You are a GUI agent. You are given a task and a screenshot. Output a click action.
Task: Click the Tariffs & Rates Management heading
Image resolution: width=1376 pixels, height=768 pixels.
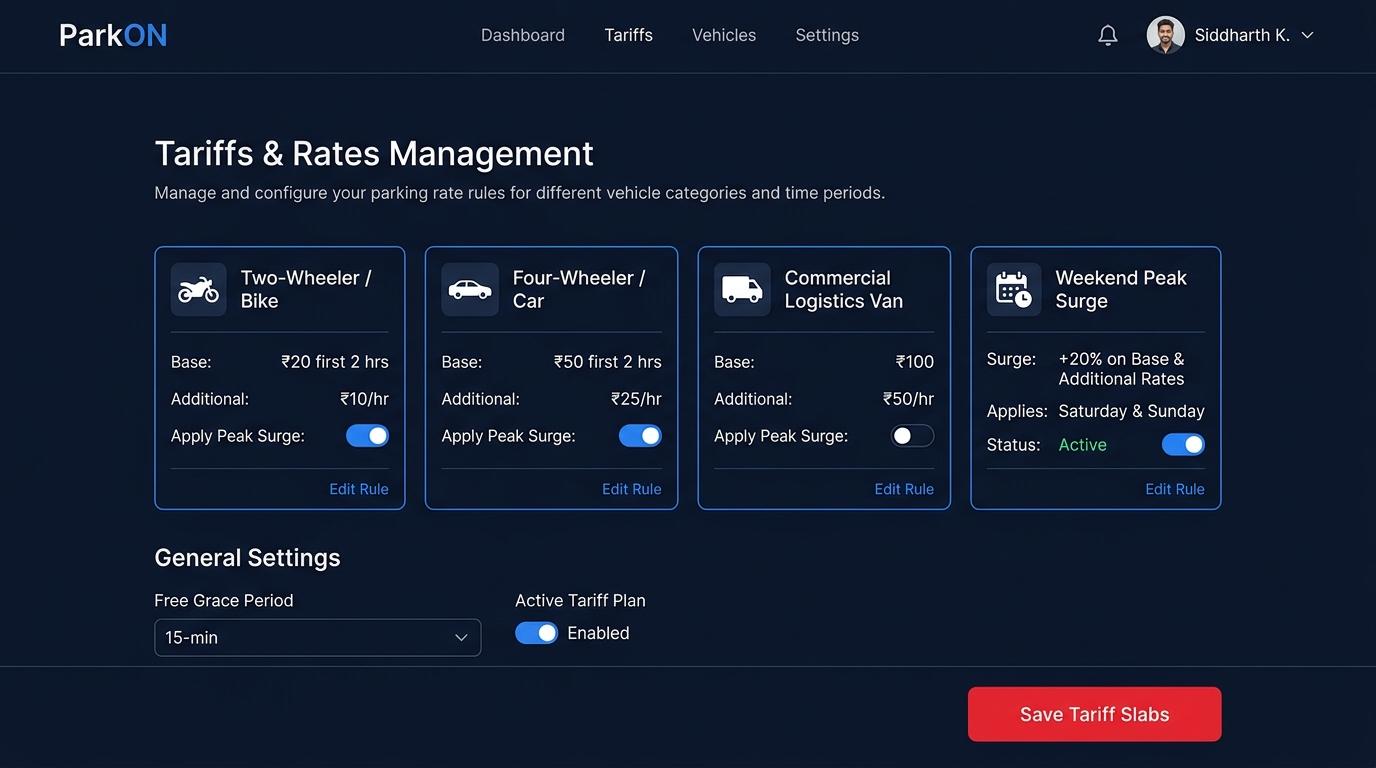coord(374,154)
